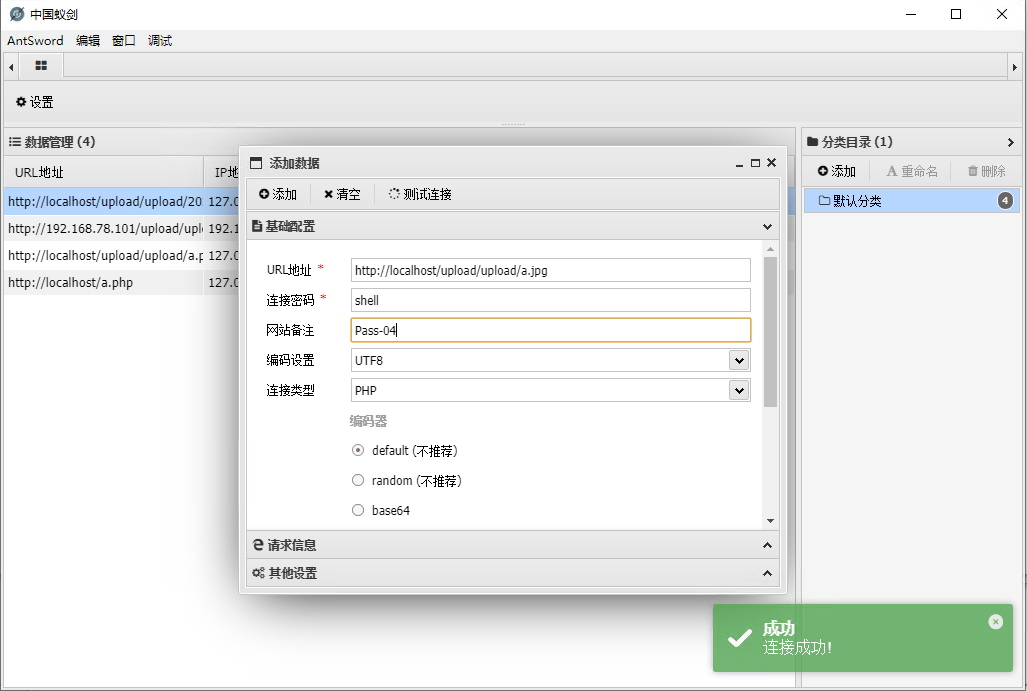Click into the 连接密码 input field

[x=550, y=300]
